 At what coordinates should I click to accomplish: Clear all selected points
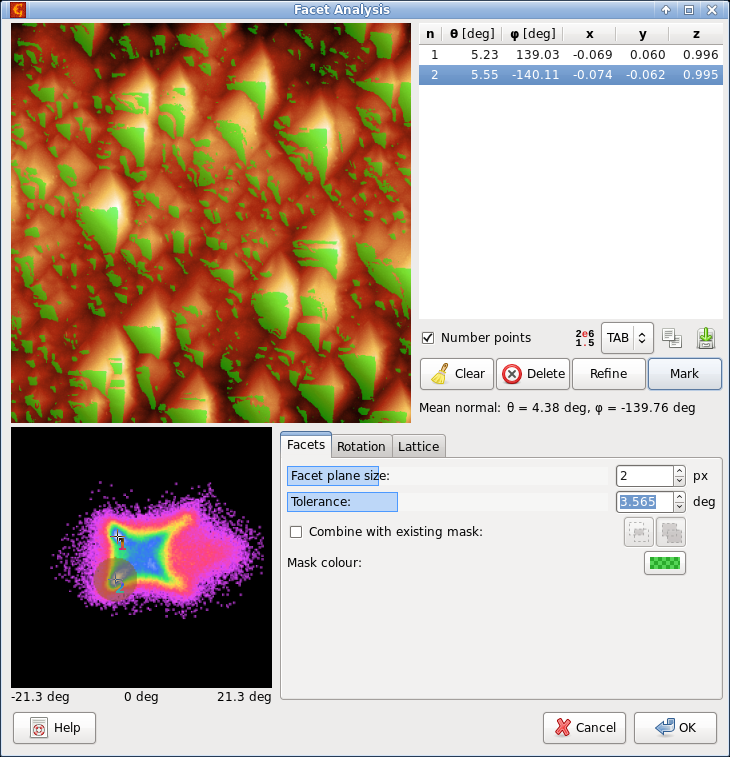(x=457, y=374)
